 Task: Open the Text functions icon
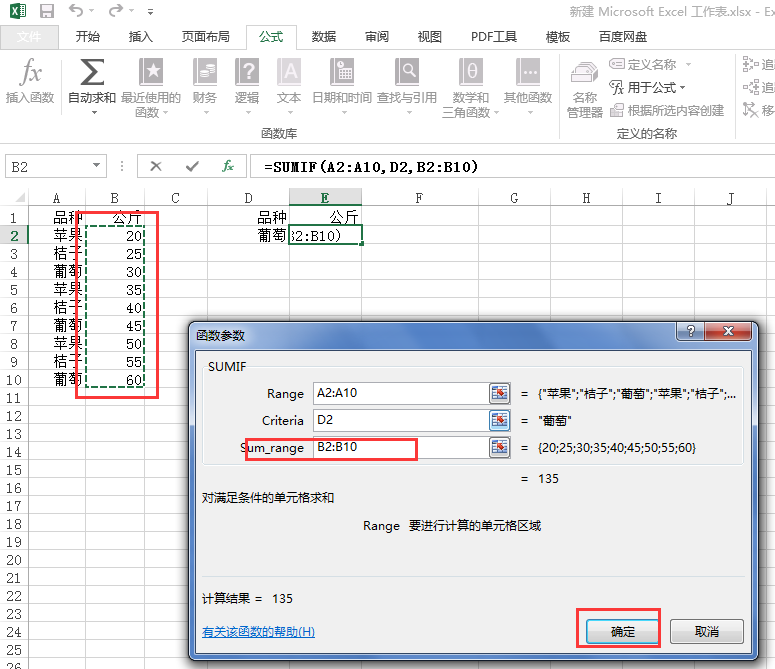click(x=289, y=72)
